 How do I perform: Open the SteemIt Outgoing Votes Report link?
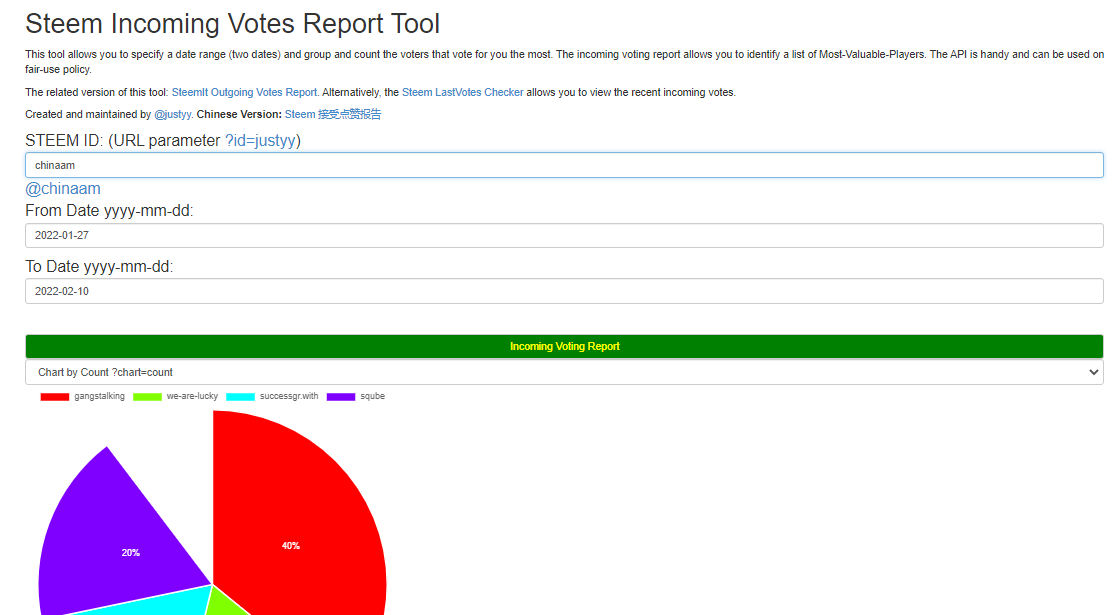[244, 92]
